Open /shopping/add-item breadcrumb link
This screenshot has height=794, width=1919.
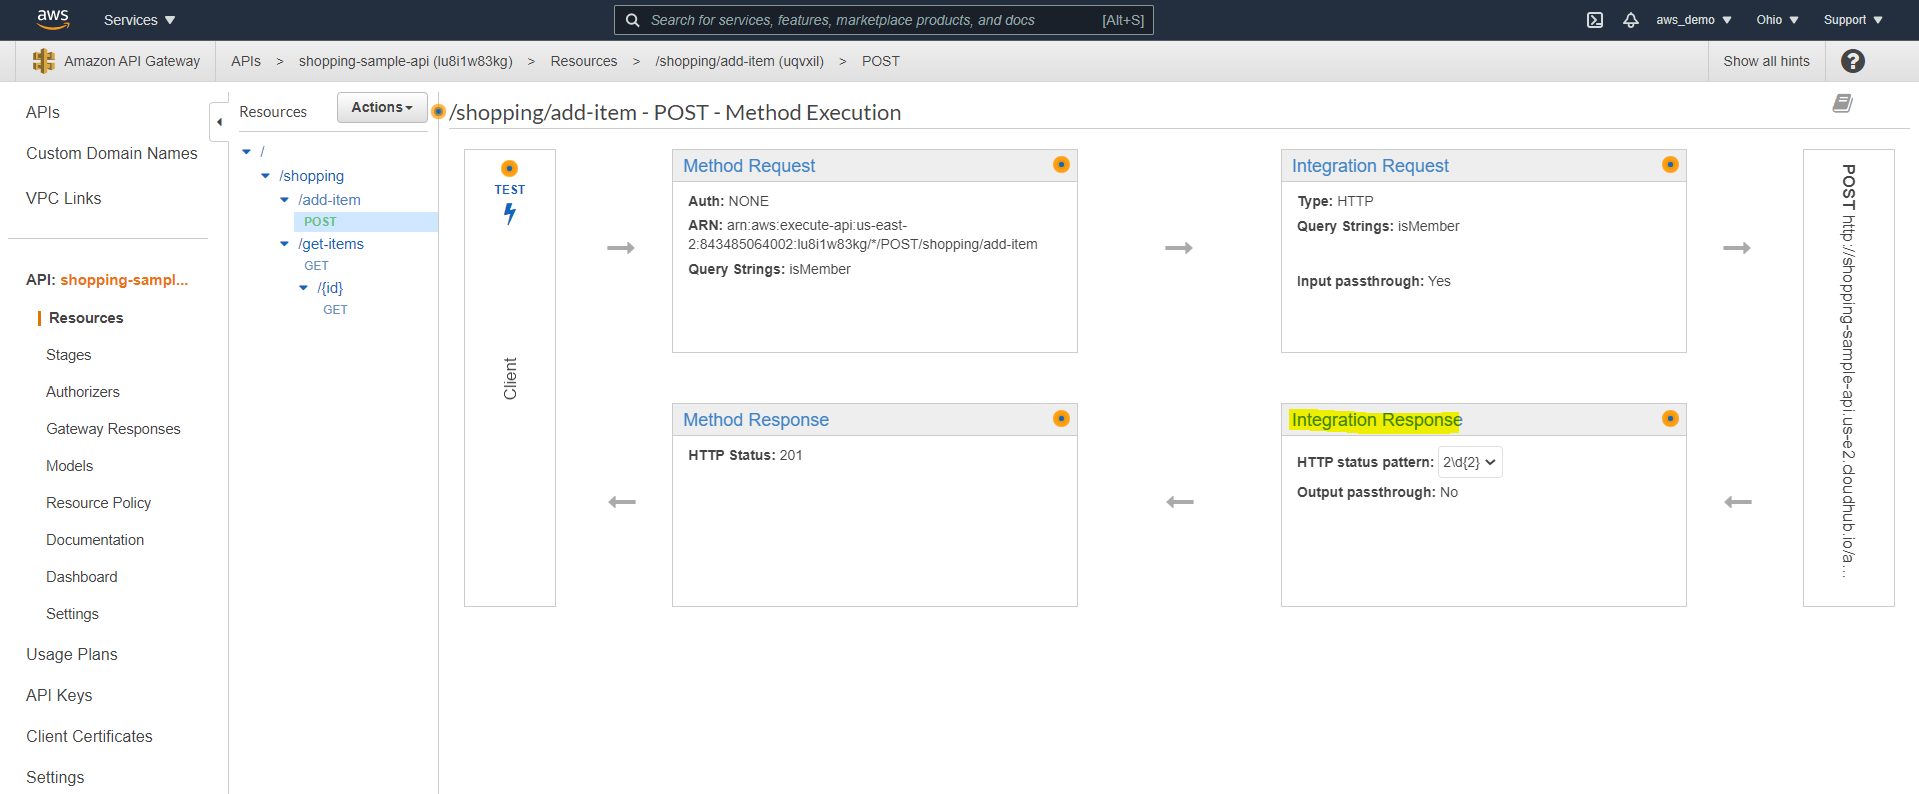[x=739, y=61]
